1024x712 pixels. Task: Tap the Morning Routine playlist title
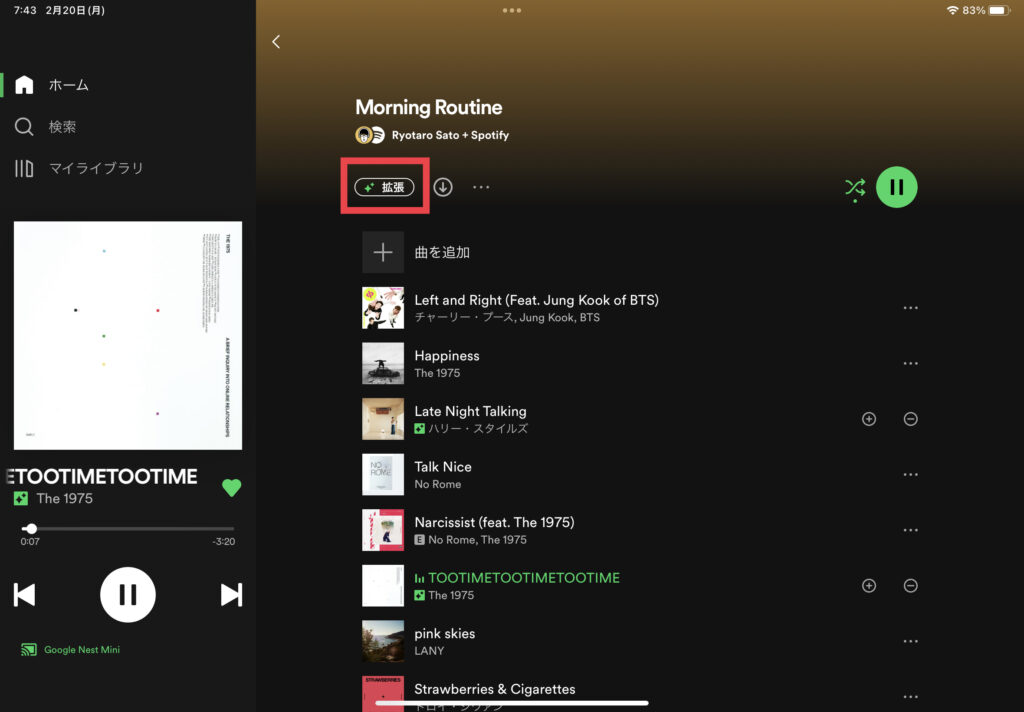[428, 107]
